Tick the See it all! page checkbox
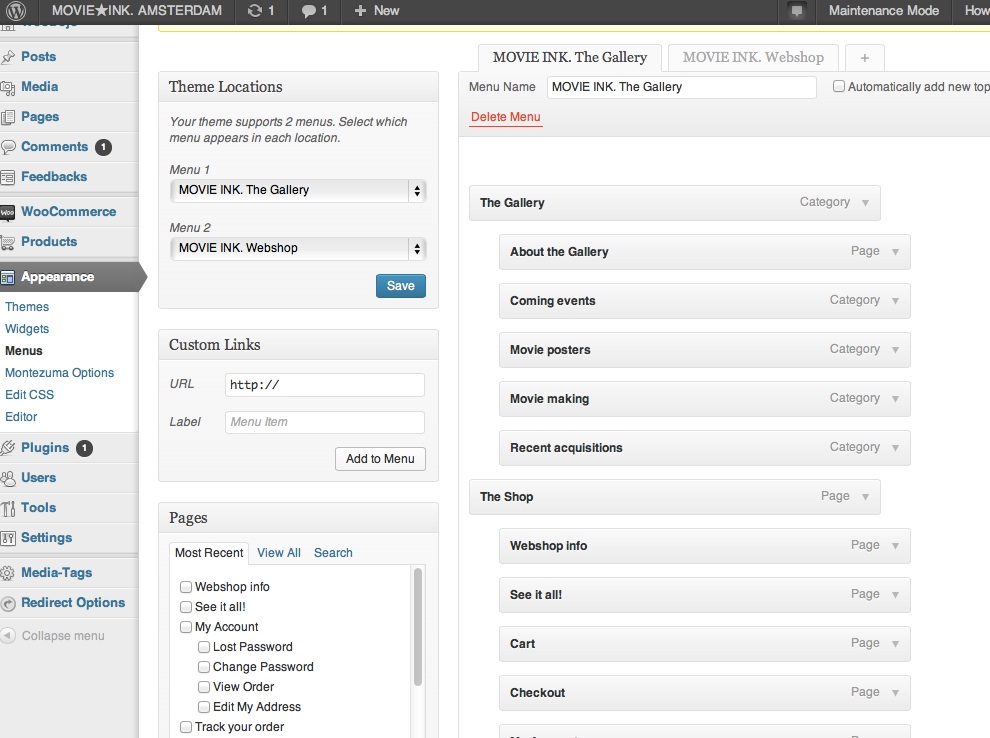The height and width of the screenshot is (738, 990). pyautogui.click(x=186, y=607)
